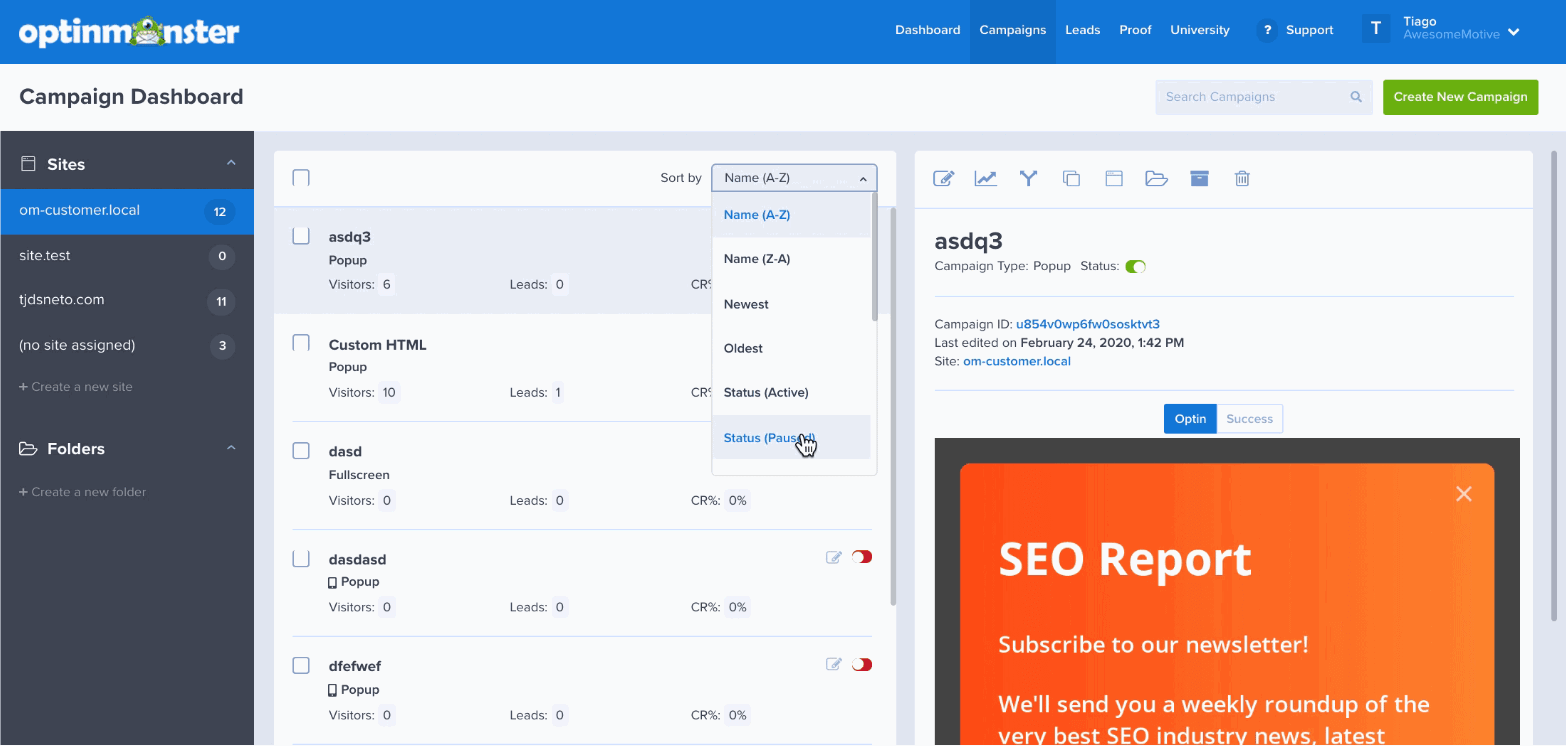The height and width of the screenshot is (746, 1566).
Task: Check the checkbox beside Custom HTML
Action: click(301, 342)
